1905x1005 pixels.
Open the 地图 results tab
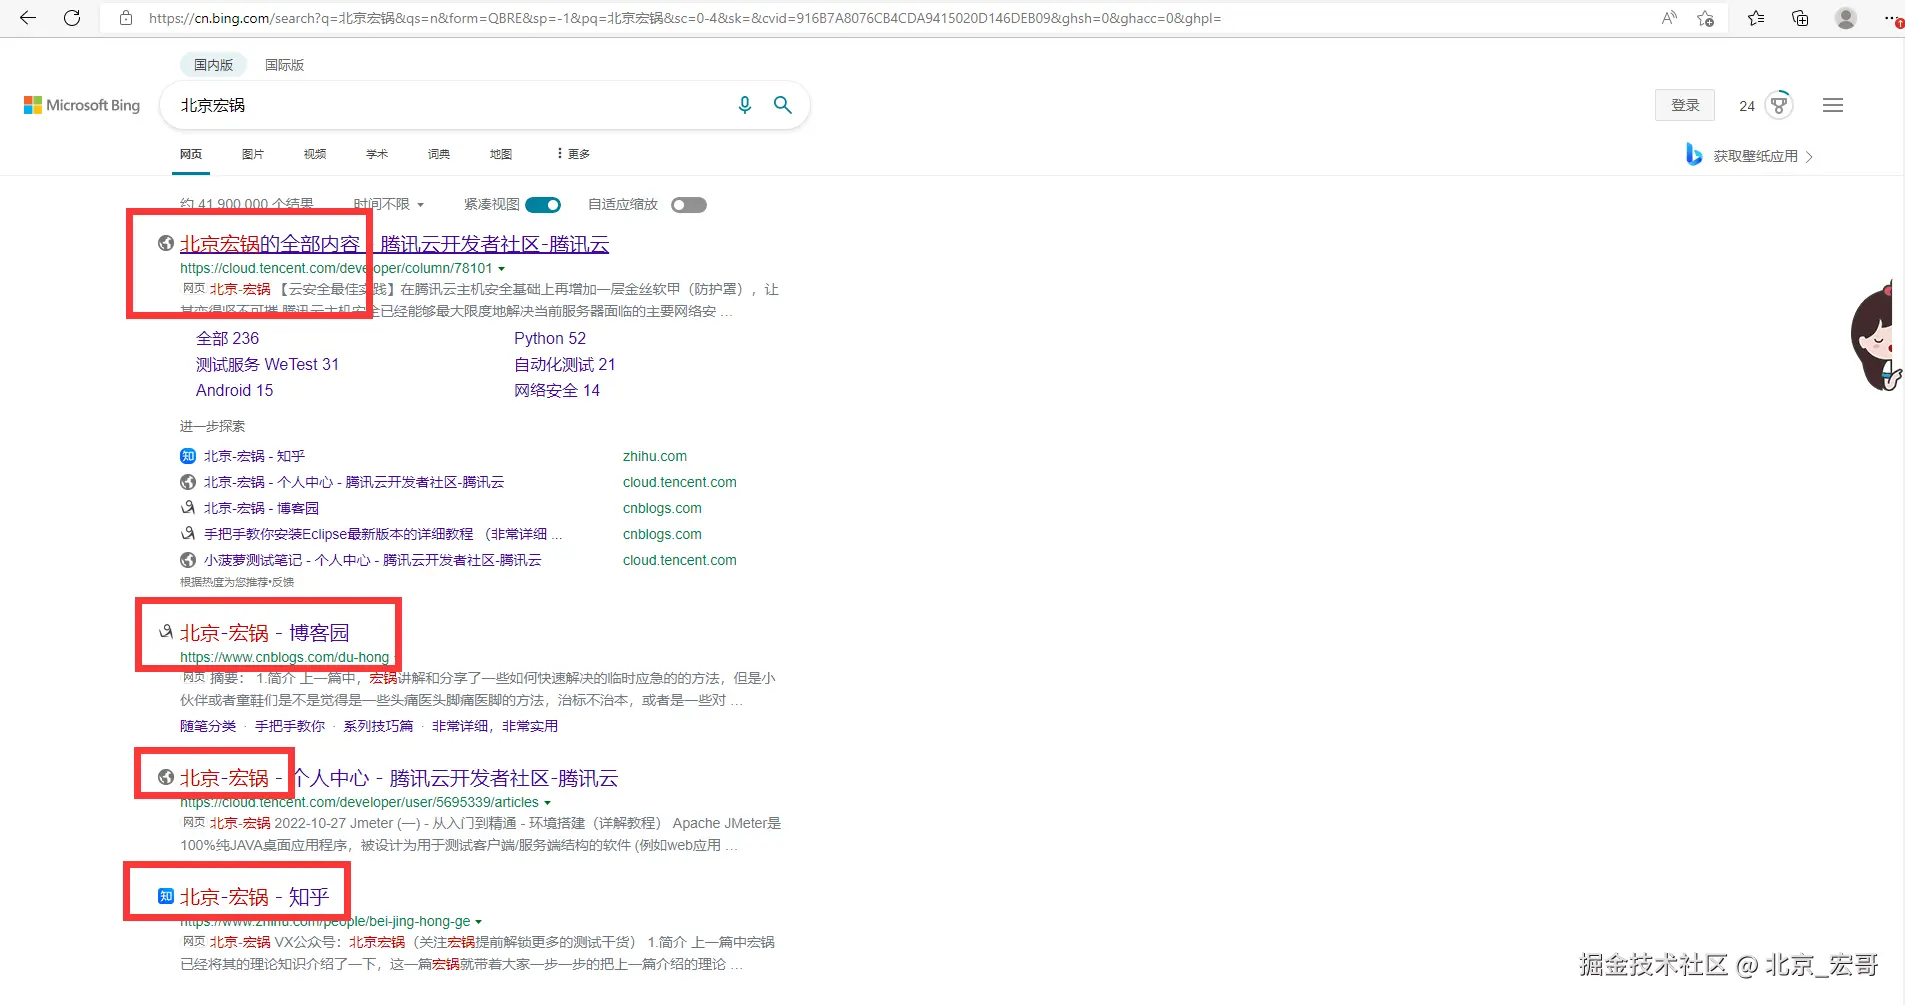[x=501, y=154]
